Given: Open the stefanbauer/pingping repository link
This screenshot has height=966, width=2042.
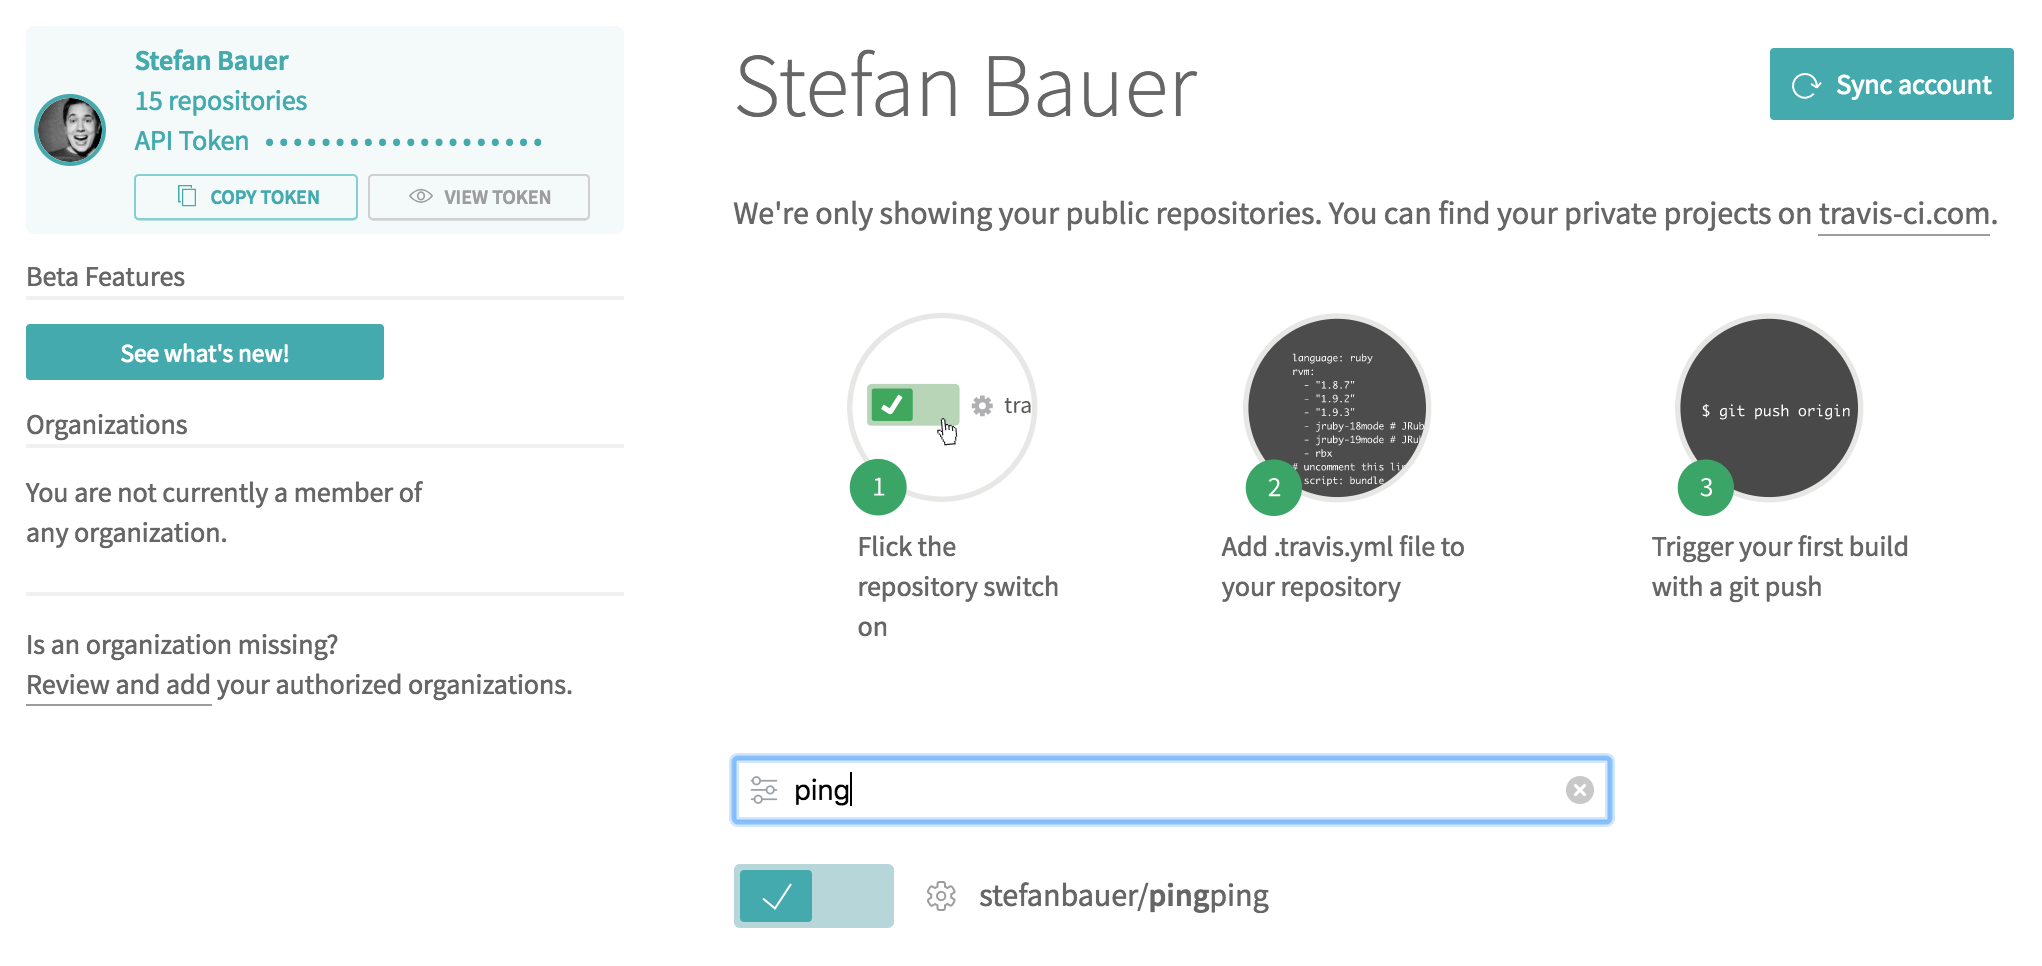Looking at the screenshot, I should [x=1124, y=896].
